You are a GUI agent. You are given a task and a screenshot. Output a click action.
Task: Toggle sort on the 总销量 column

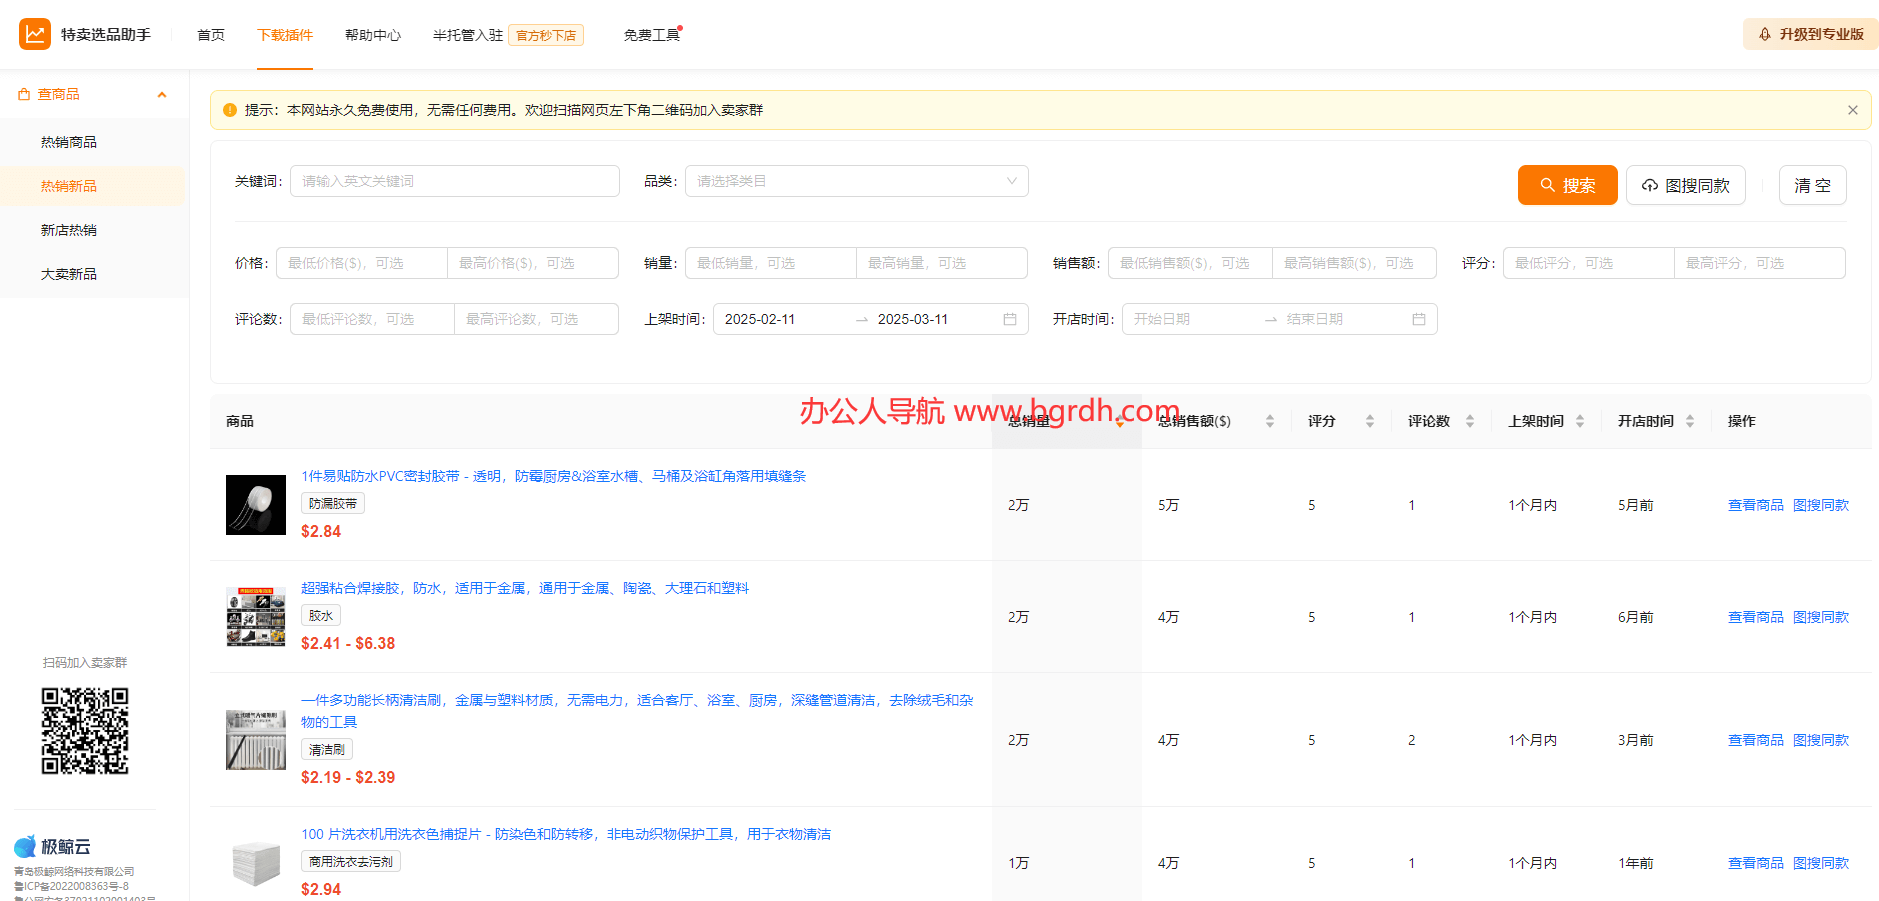pyautogui.click(x=1120, y=421)
